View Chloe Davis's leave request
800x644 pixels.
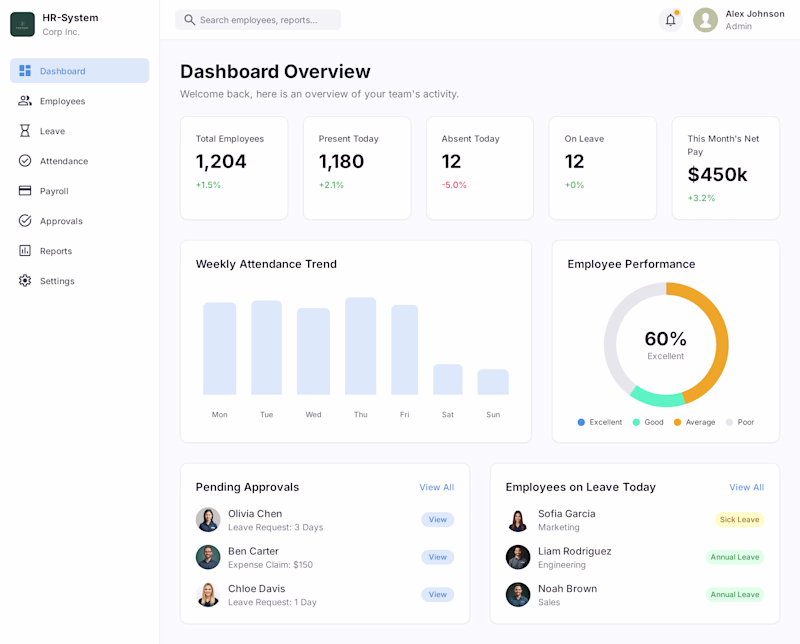pos(438,595)
